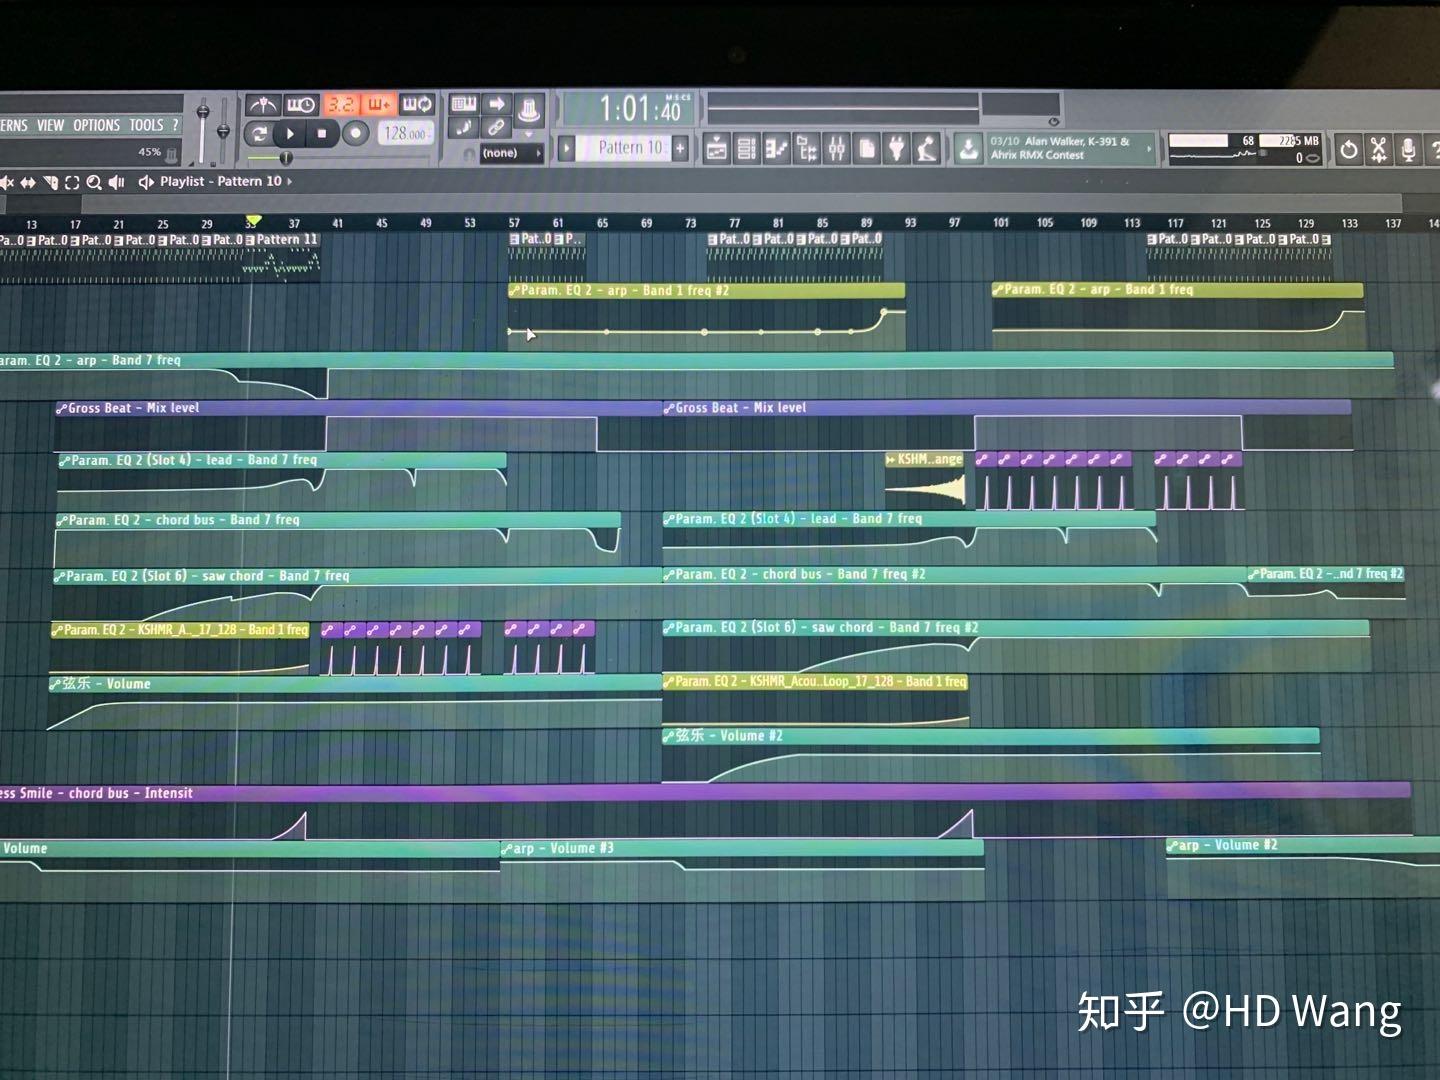The width and height of the screenshot is (1440, 1080).
Task: Toggle blend recording mode
Action: (377, 105)
